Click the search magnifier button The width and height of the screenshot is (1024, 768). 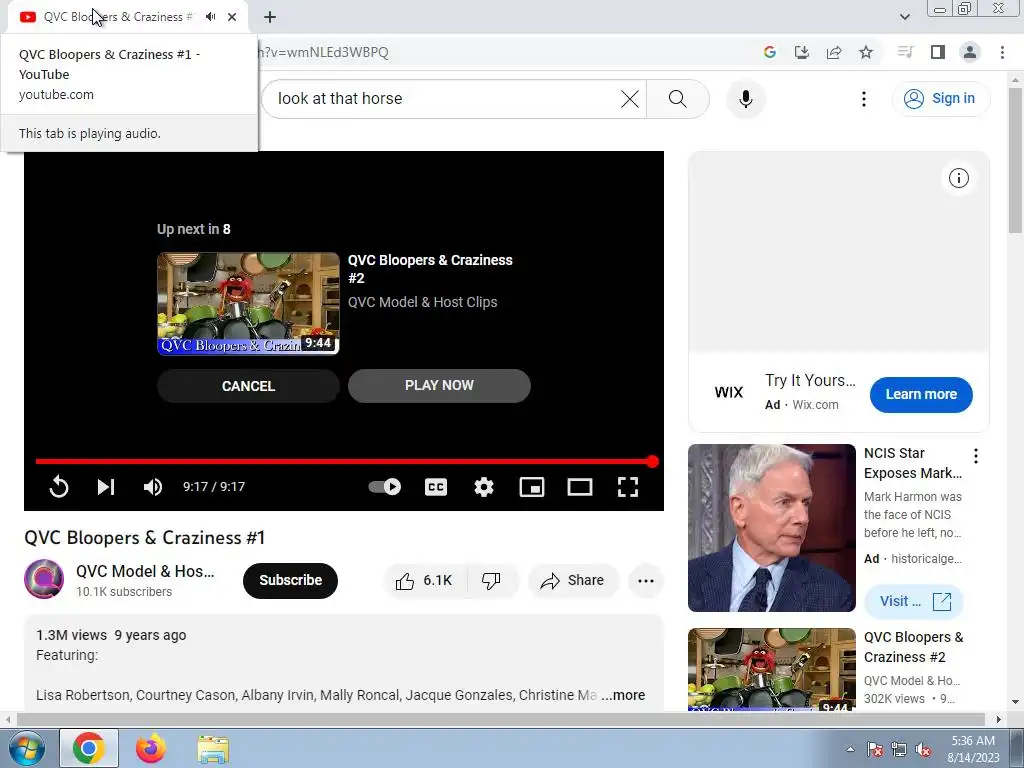678,99
